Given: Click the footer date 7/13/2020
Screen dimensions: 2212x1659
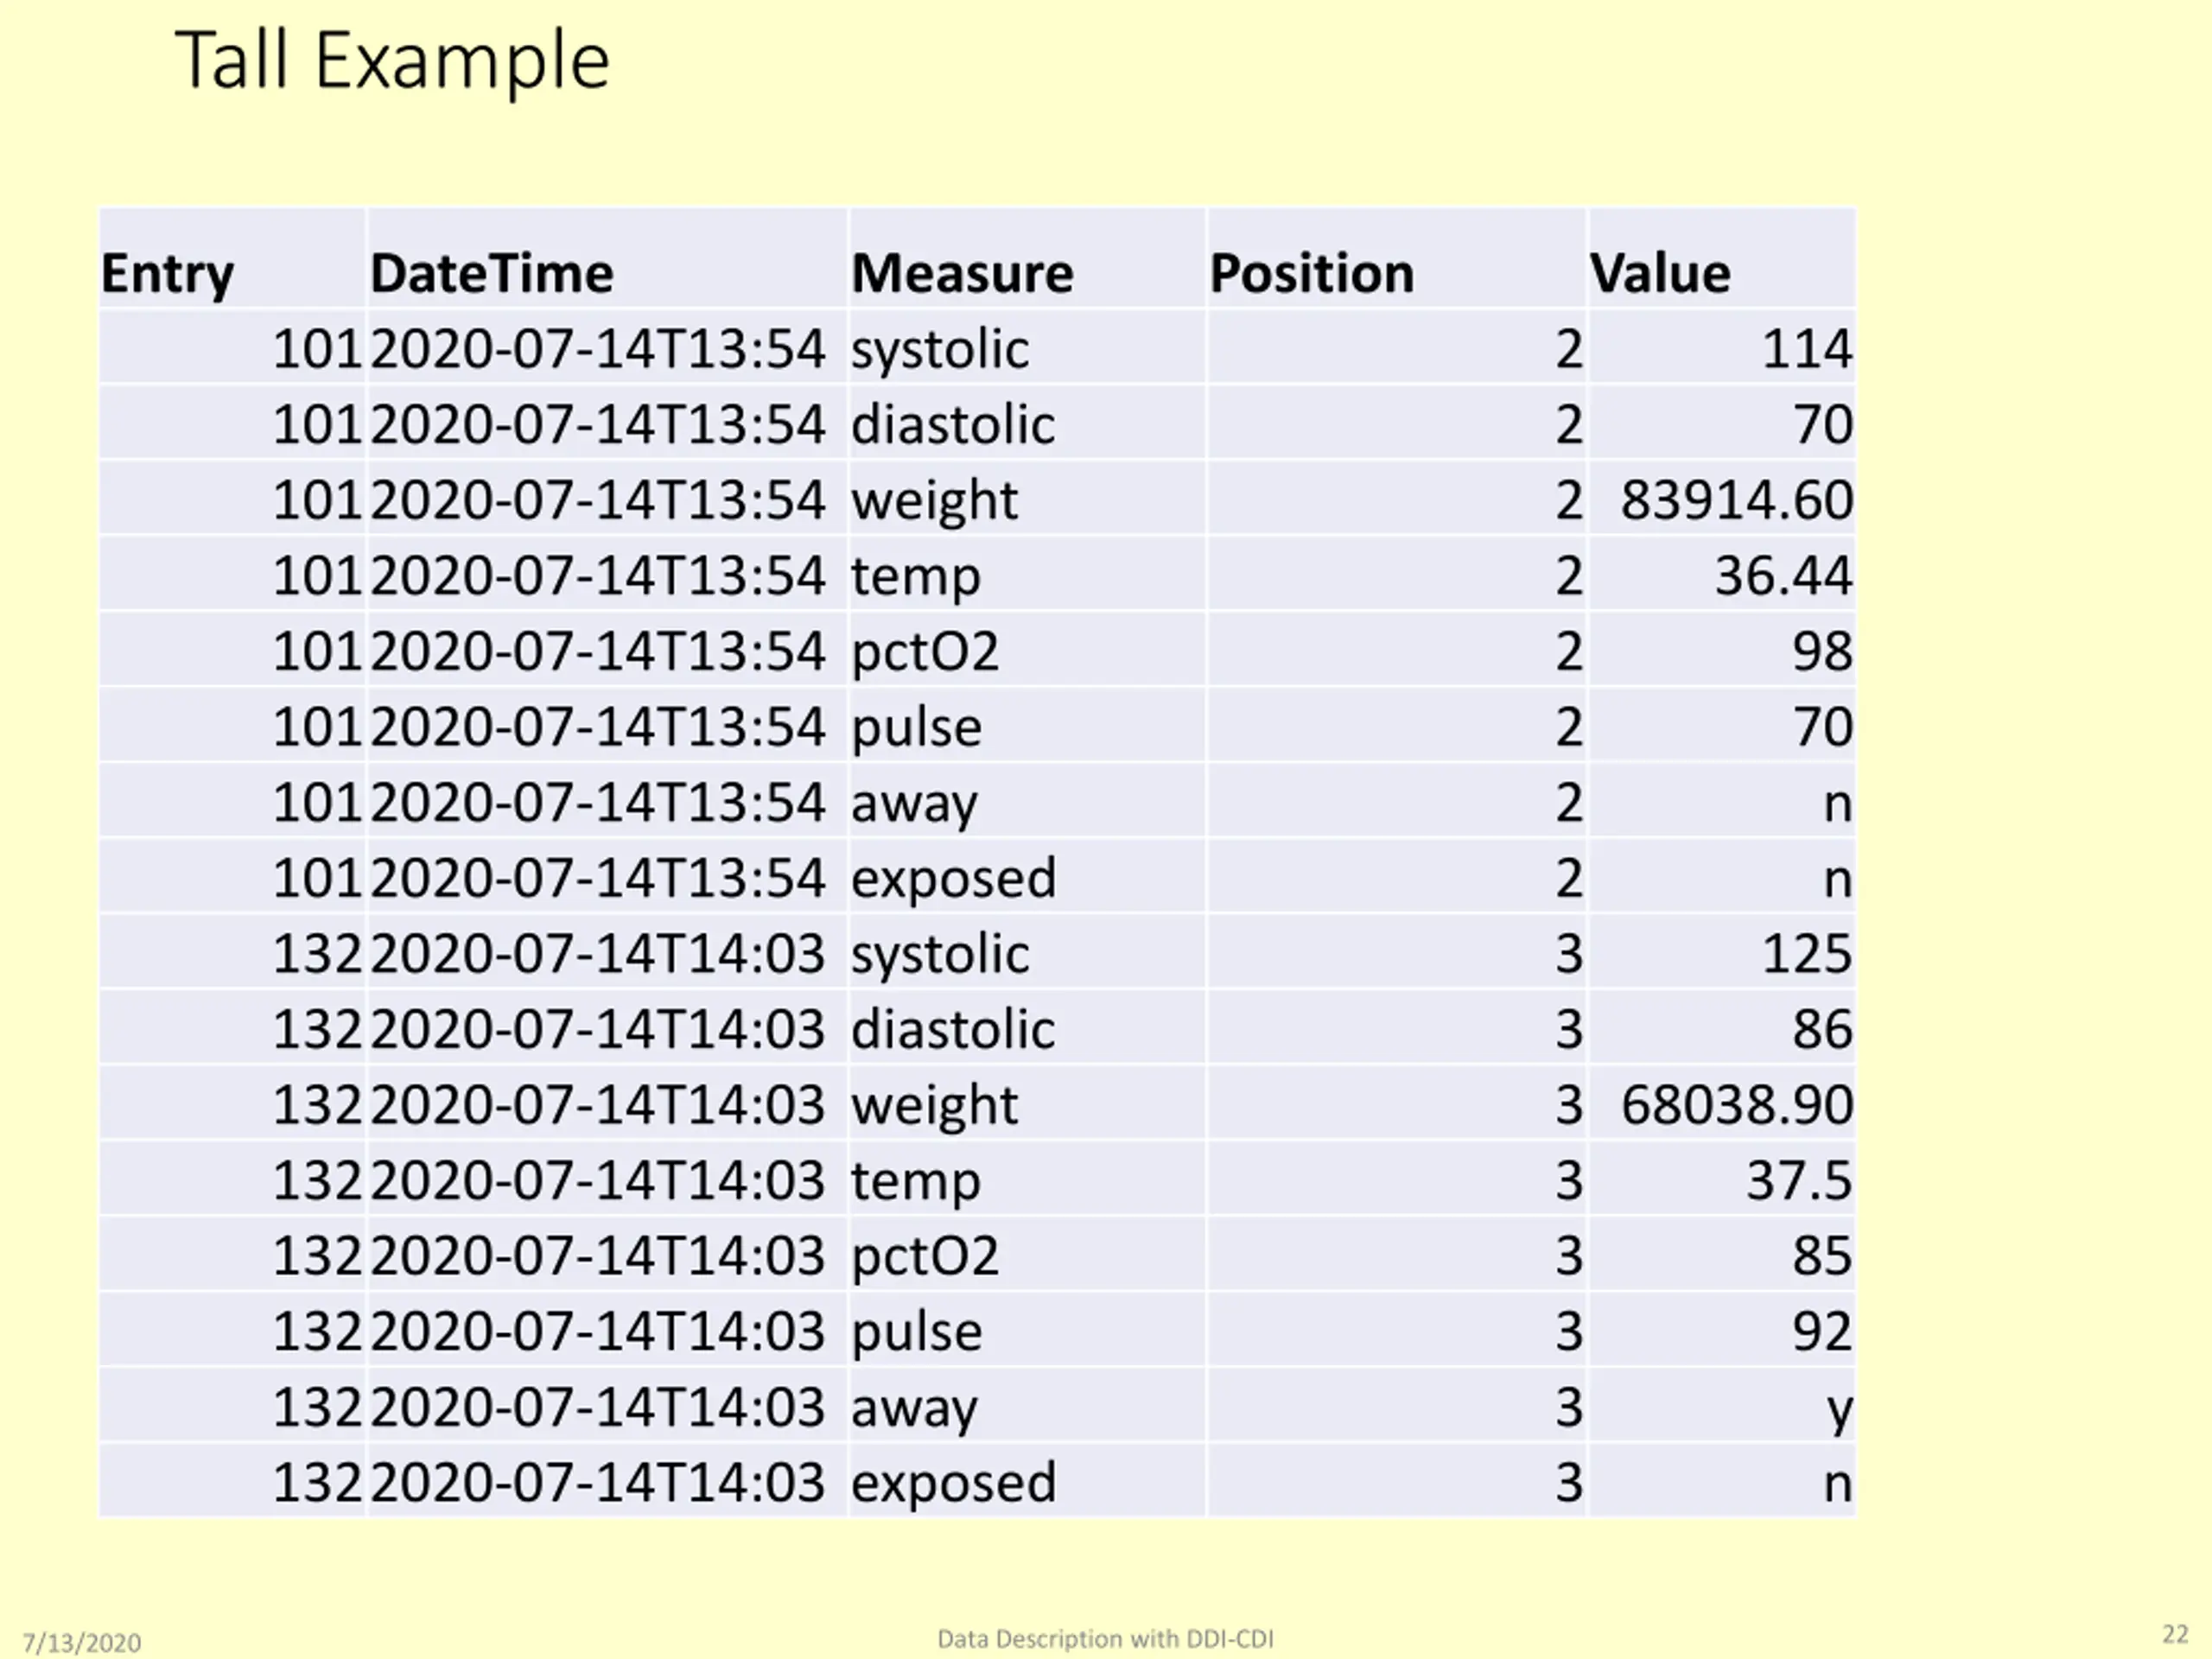Looking at the screenshot, I should click(x=82, y=1643).
